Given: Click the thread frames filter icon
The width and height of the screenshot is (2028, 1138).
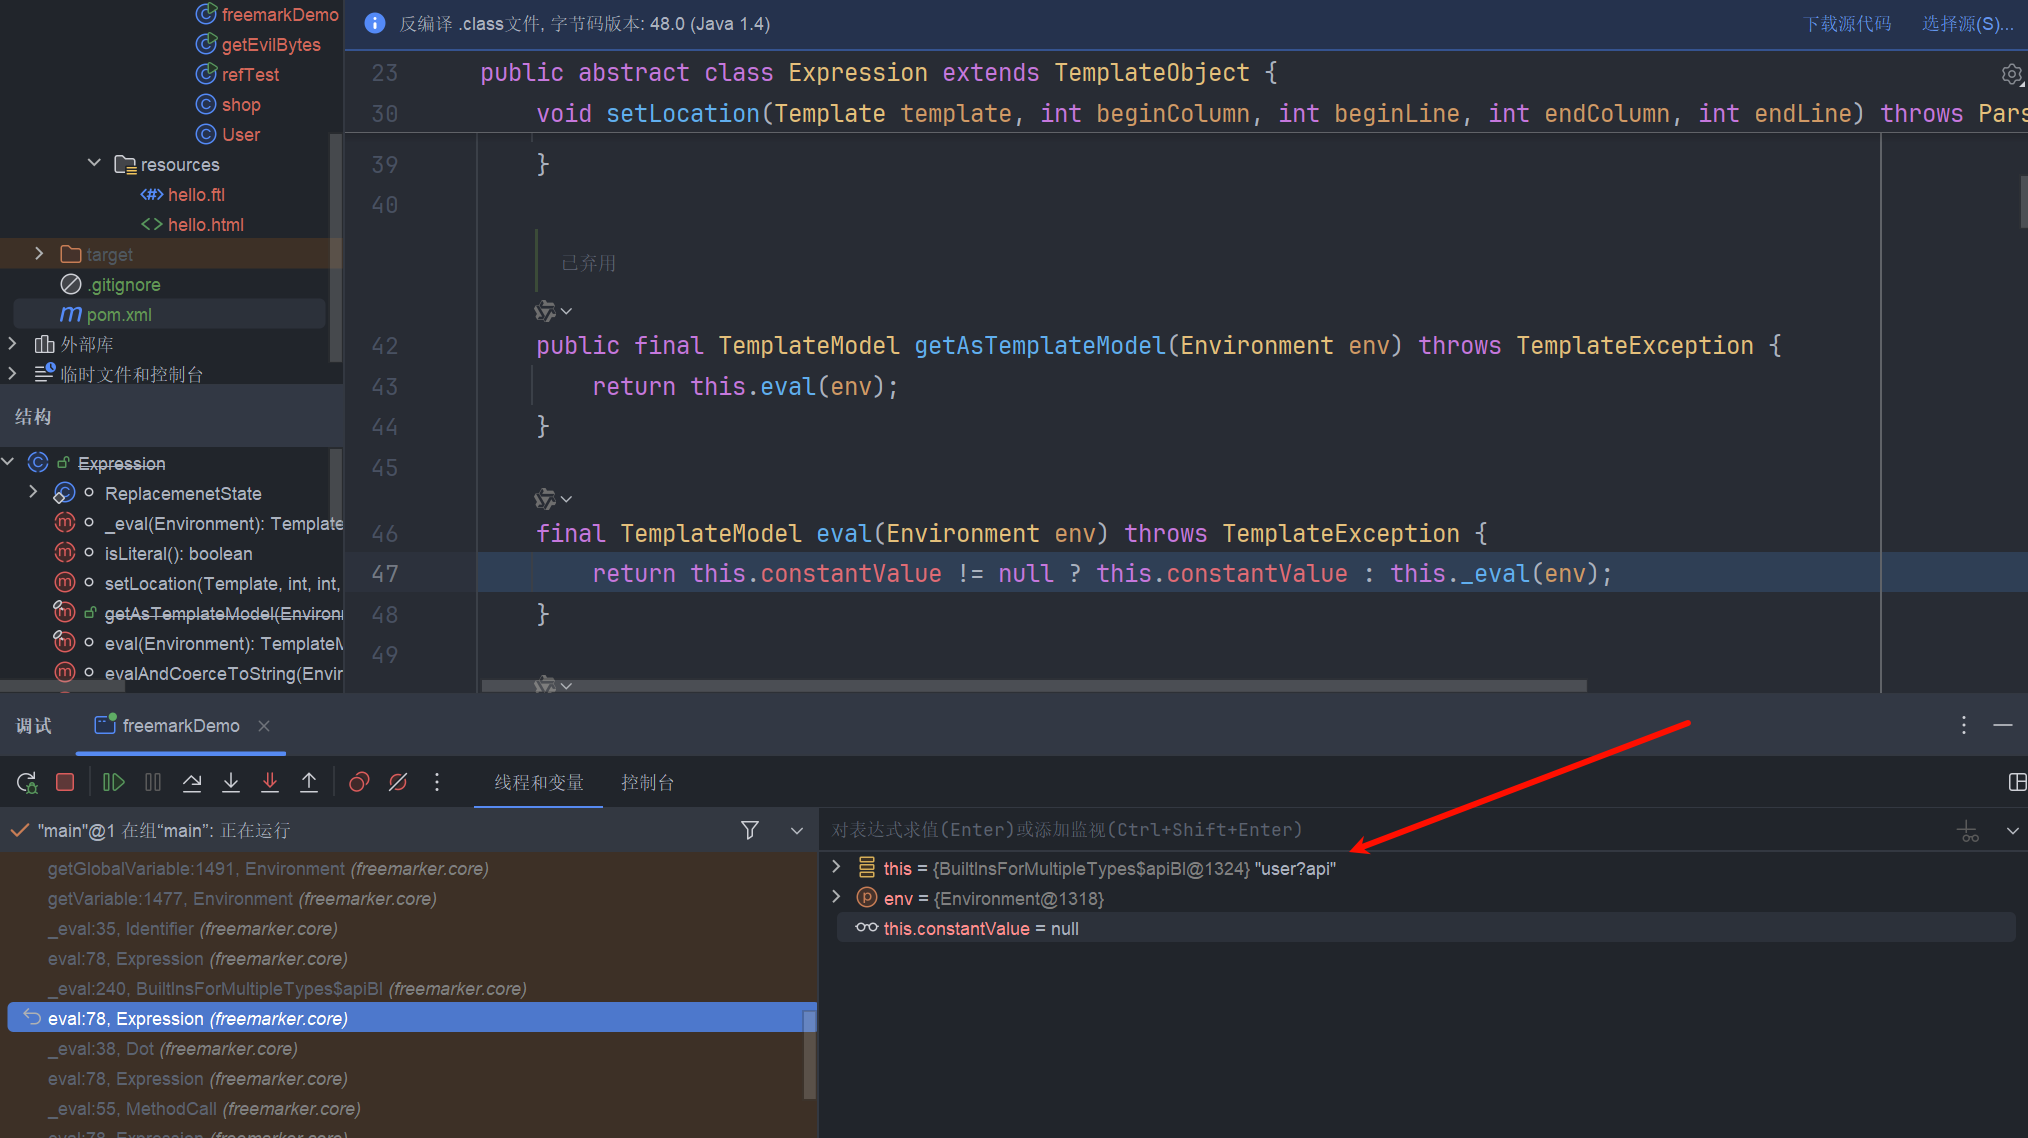Looking at the screenshot, I should [749, 830].
